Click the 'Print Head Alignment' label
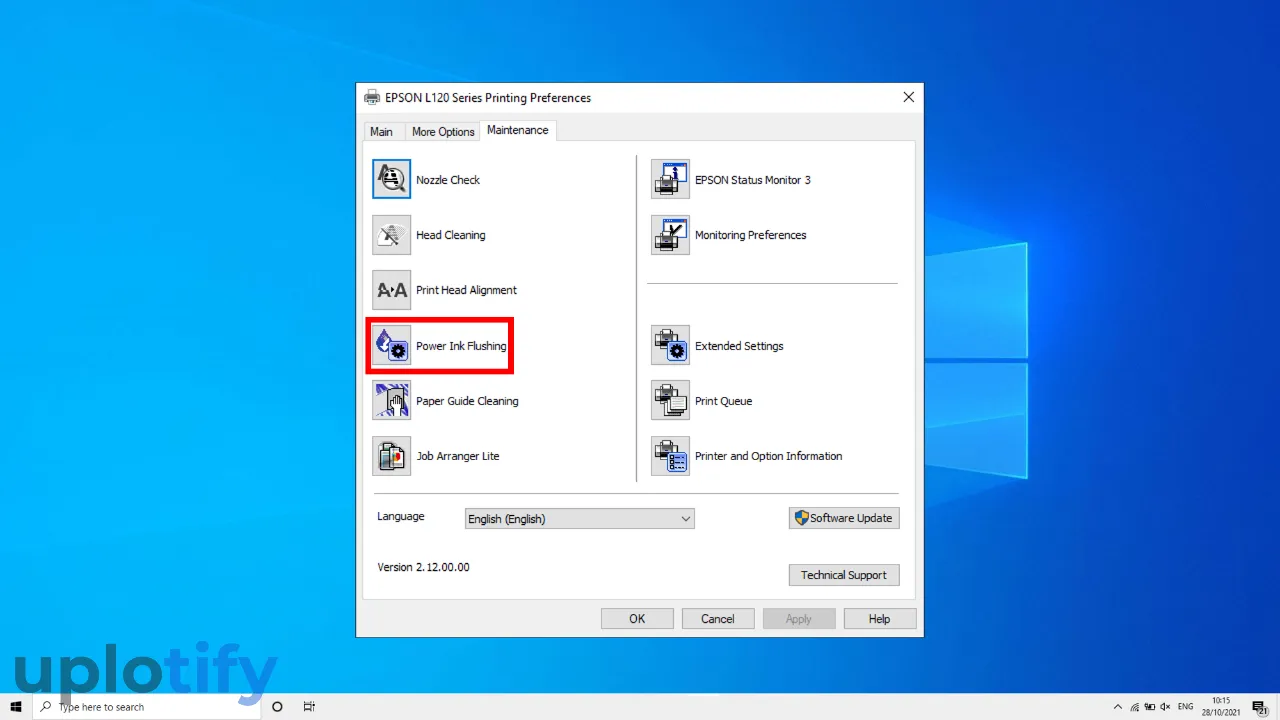 [x=467, y=290]
